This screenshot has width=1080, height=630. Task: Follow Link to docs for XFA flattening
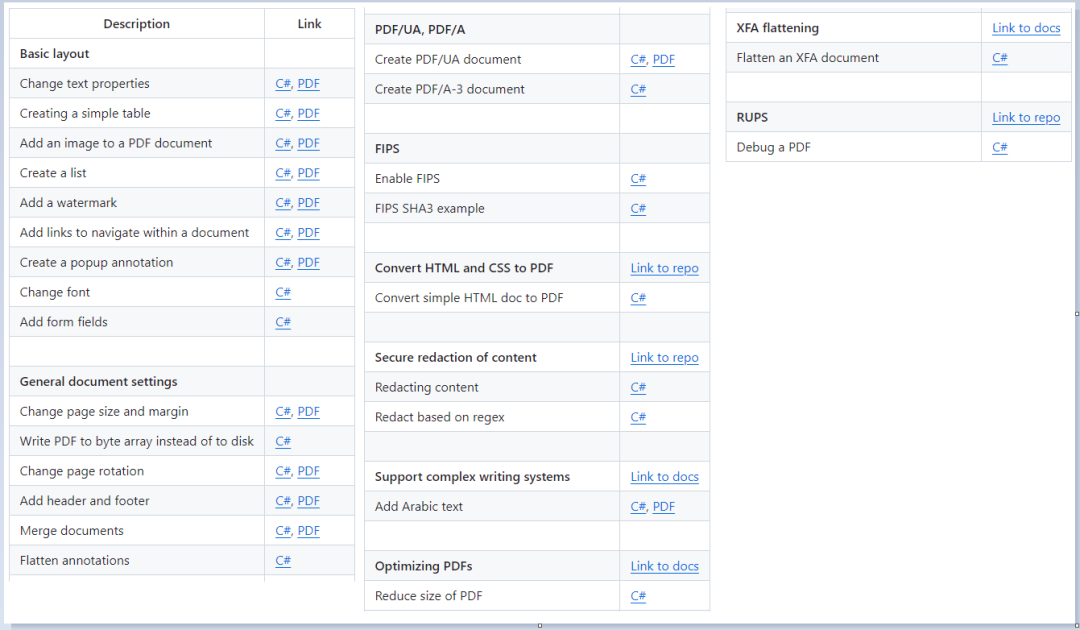(x=1026, y=28)
